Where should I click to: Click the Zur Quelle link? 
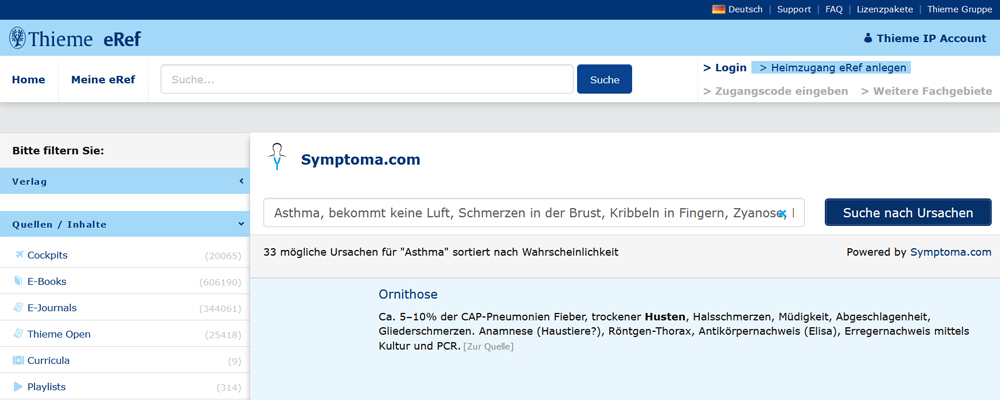[x=489, y=347]
